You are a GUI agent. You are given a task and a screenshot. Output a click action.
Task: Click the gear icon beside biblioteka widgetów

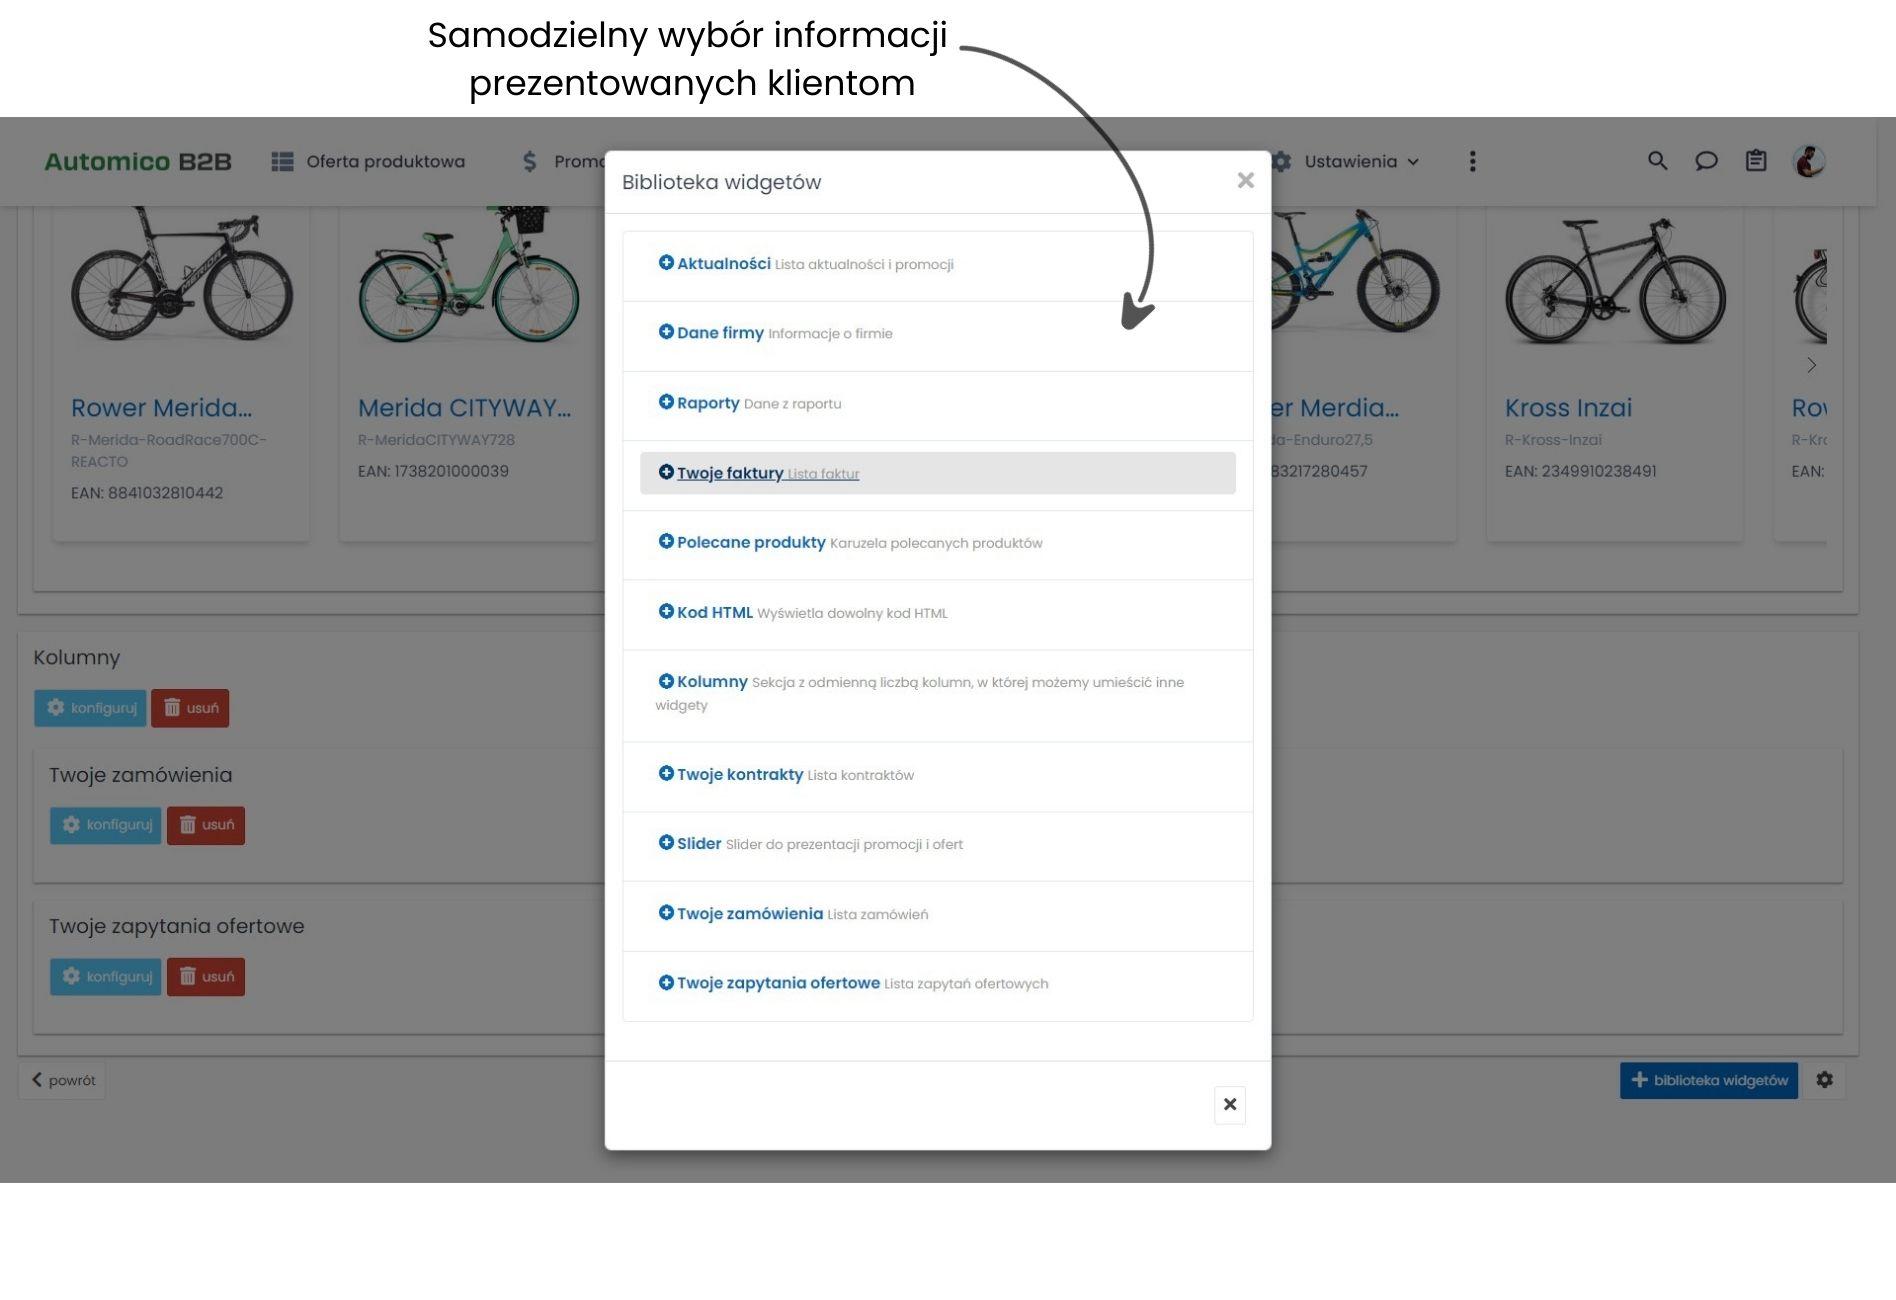(1824, 1080)
